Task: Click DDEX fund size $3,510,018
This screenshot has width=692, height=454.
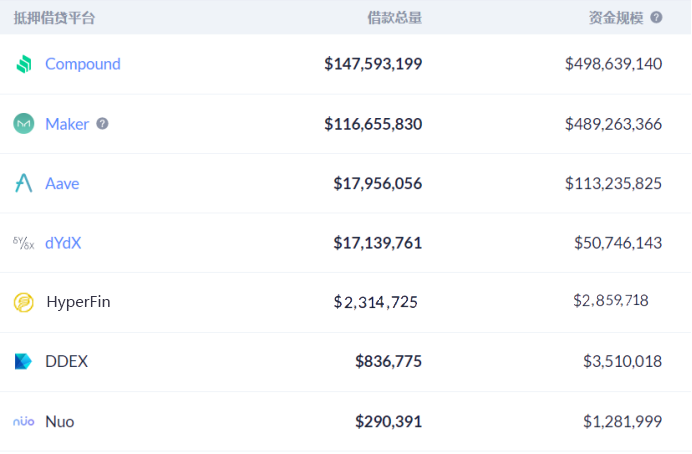Action: pyautogui.click(x=623, y=361)
